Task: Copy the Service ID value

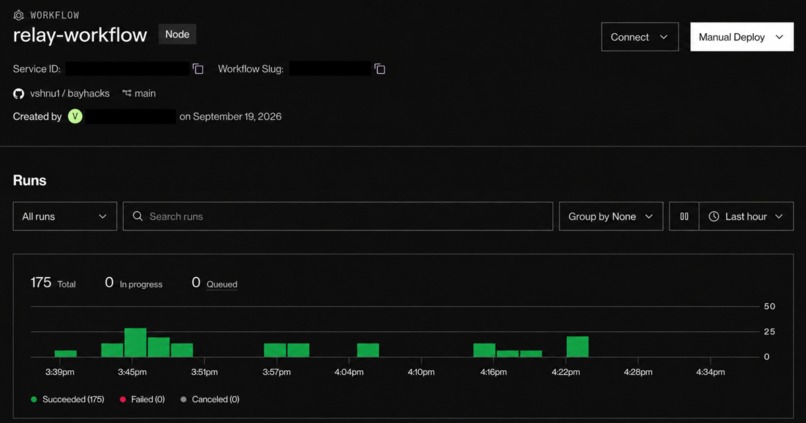Action: (x=198, y=69)
